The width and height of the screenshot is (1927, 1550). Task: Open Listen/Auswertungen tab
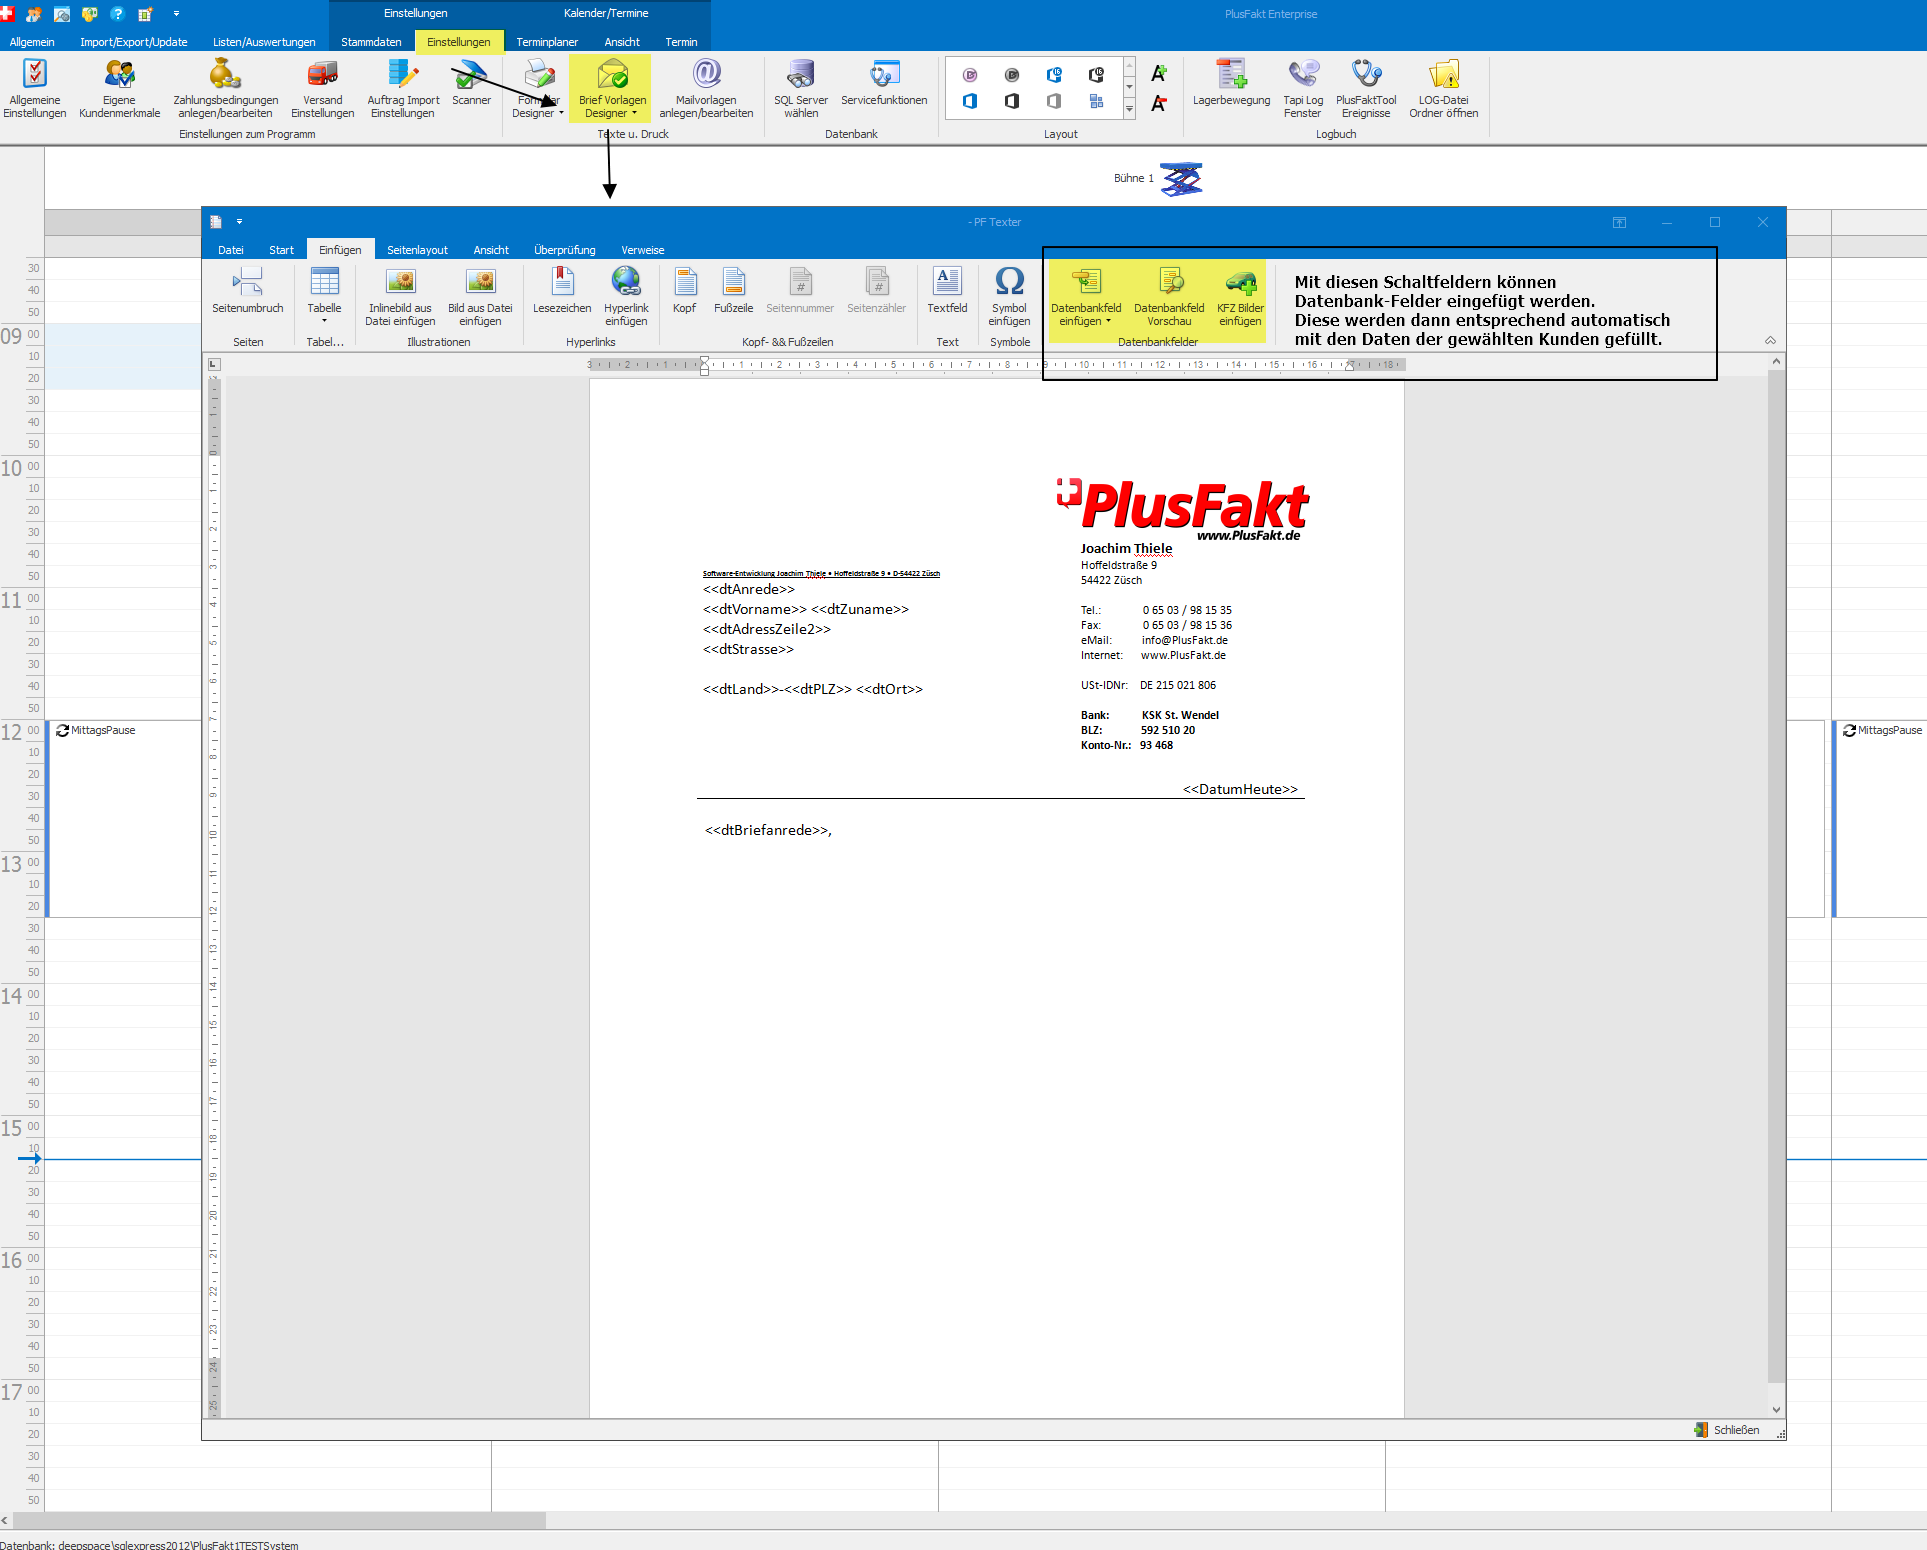tap(264, 42)
